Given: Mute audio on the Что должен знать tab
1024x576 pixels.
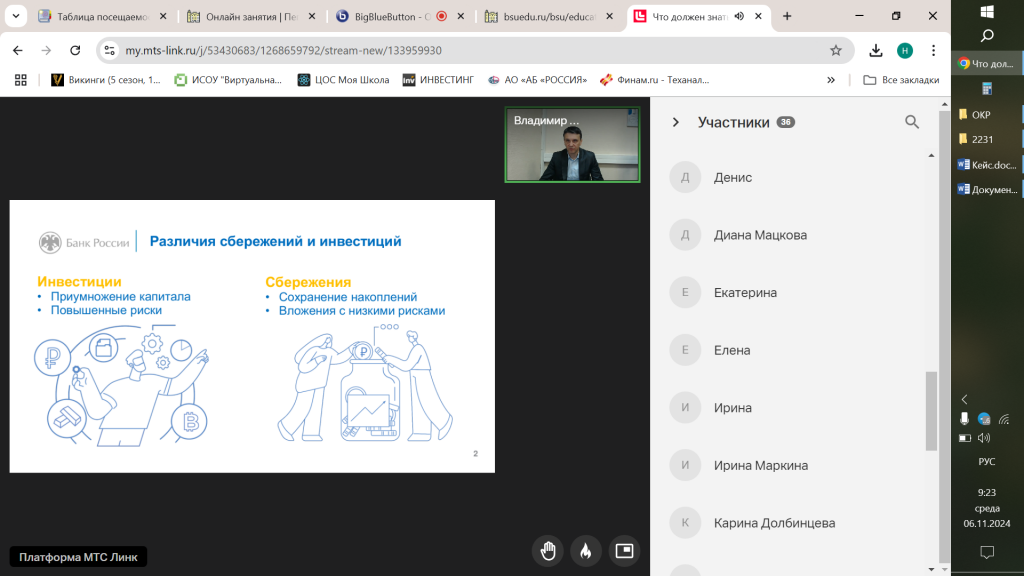Looking at the screenshot, I should tap(739, 16).
